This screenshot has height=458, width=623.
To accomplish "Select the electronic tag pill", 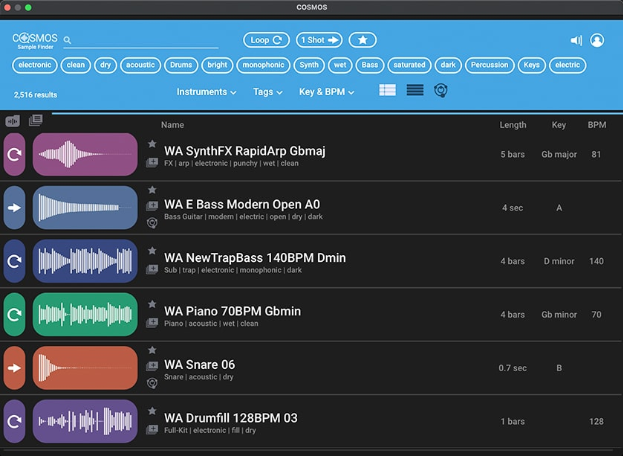I will (35, 65).
